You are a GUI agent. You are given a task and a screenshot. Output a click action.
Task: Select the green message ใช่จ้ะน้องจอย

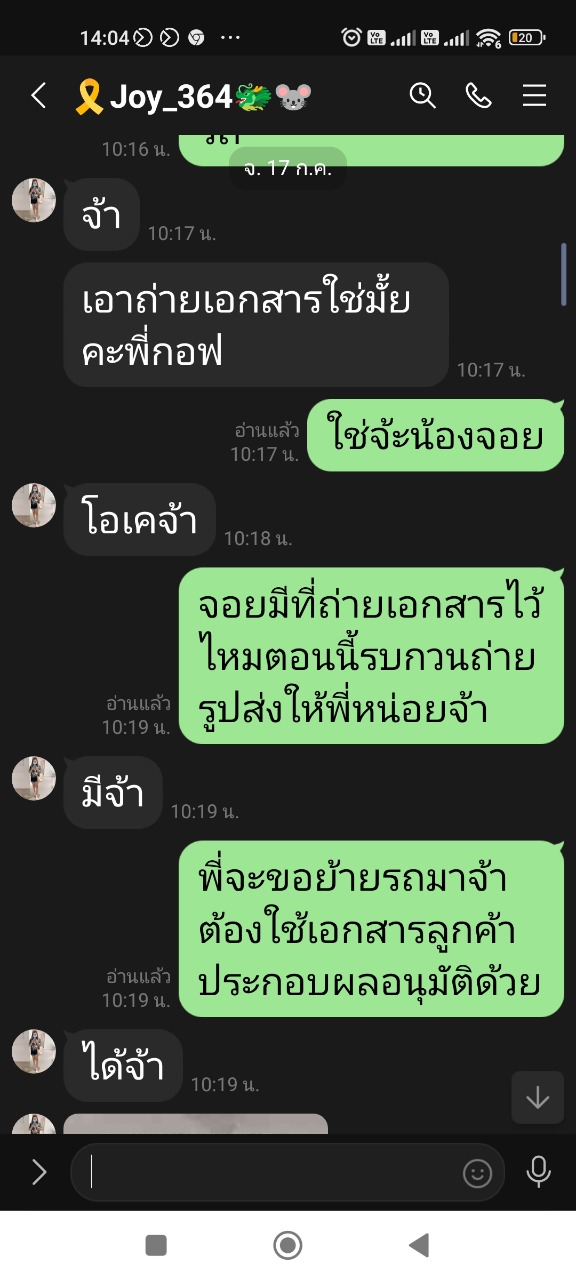coord(435,435)
